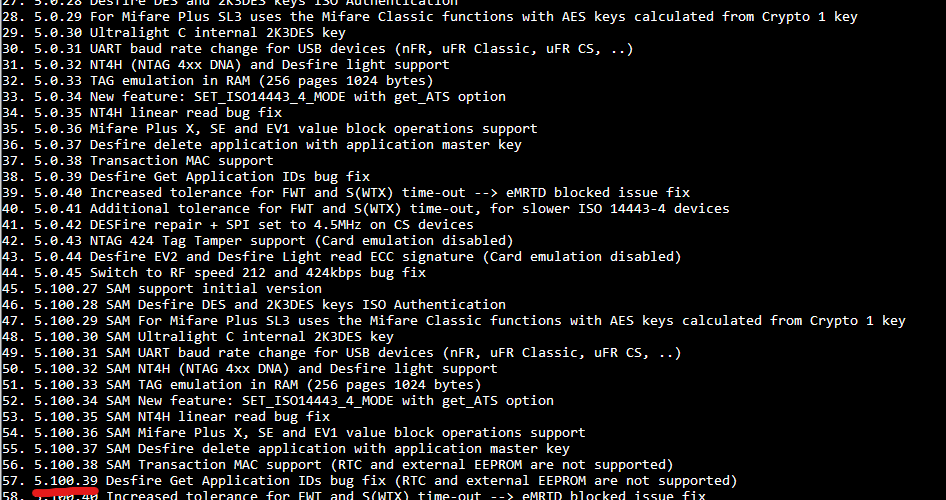946x500 pixels.
Task: Select line 5.100.33 SAM TAG emulation in RAM
Action: point(241,384)
